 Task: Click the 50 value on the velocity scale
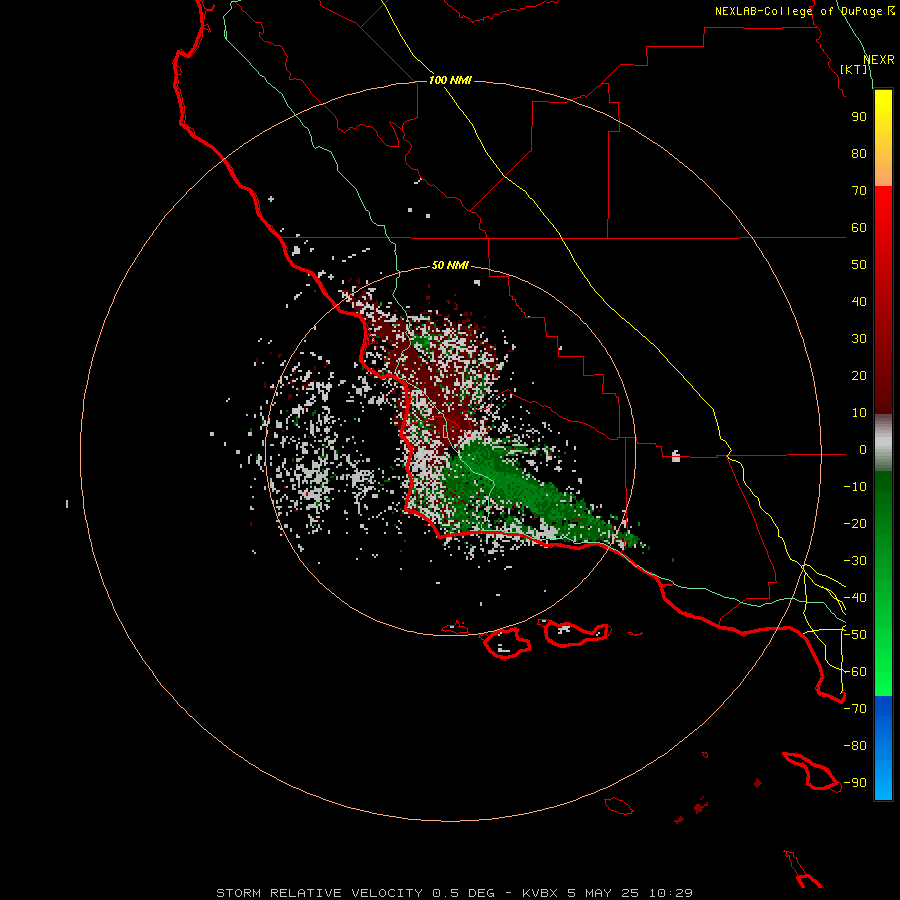tap(859, 265)
